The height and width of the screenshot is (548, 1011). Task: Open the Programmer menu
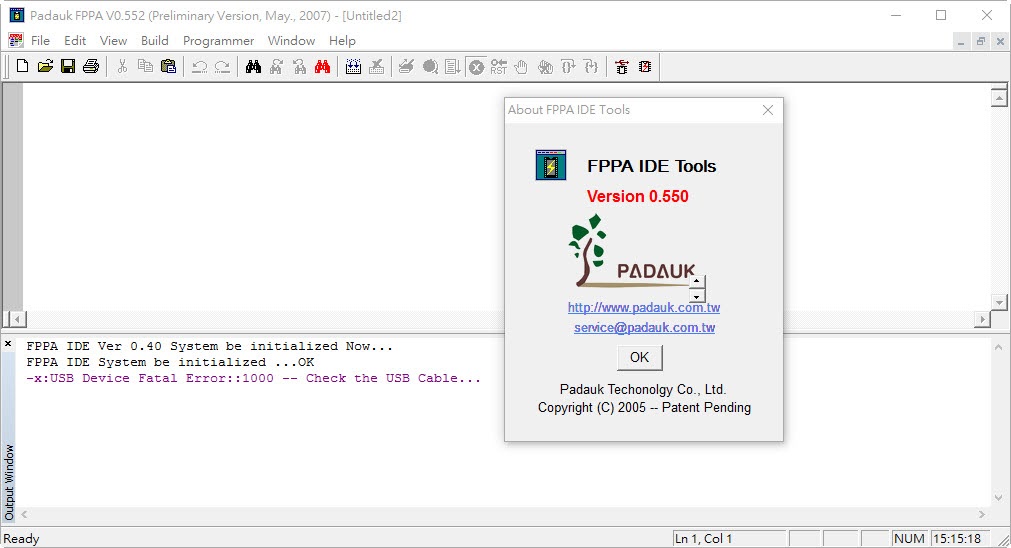coord(219,41)
